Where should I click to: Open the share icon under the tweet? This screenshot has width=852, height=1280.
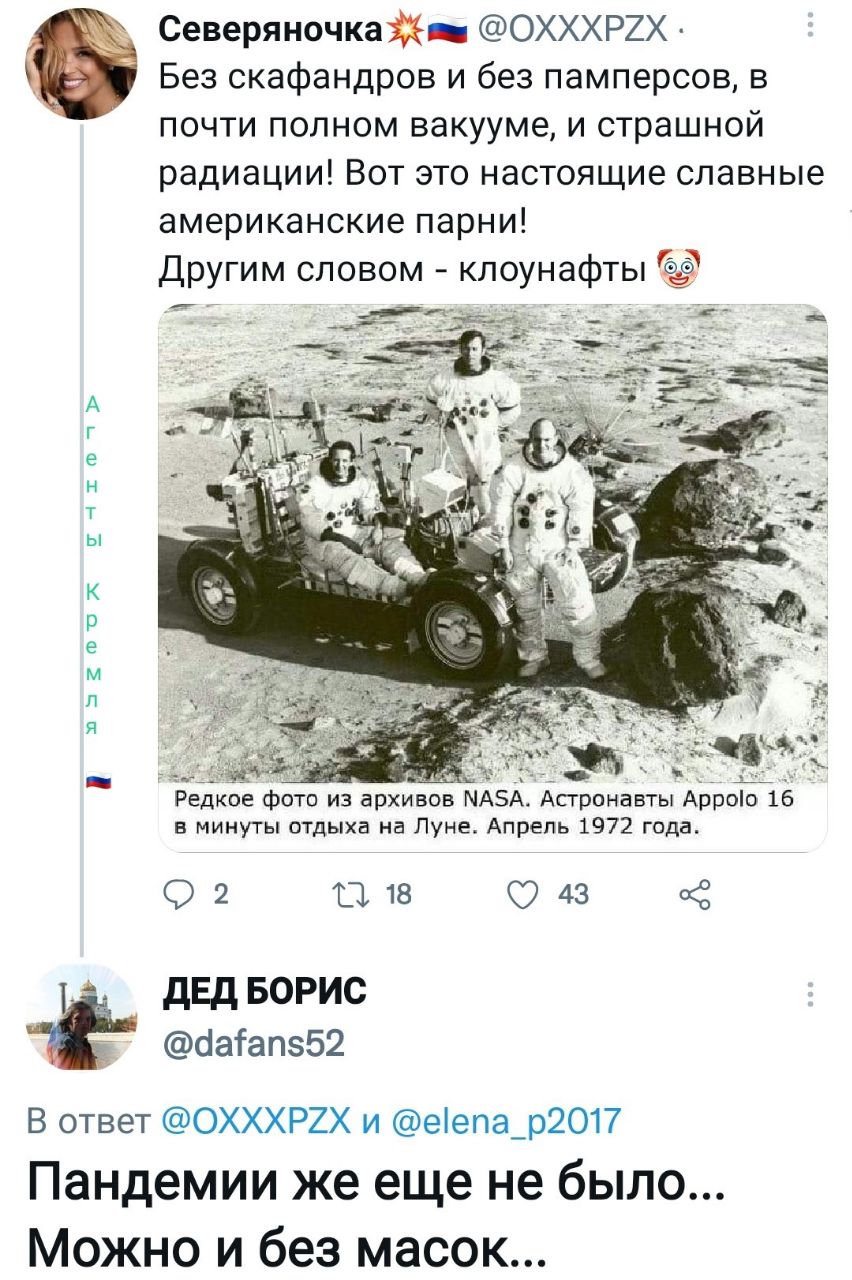693,895
